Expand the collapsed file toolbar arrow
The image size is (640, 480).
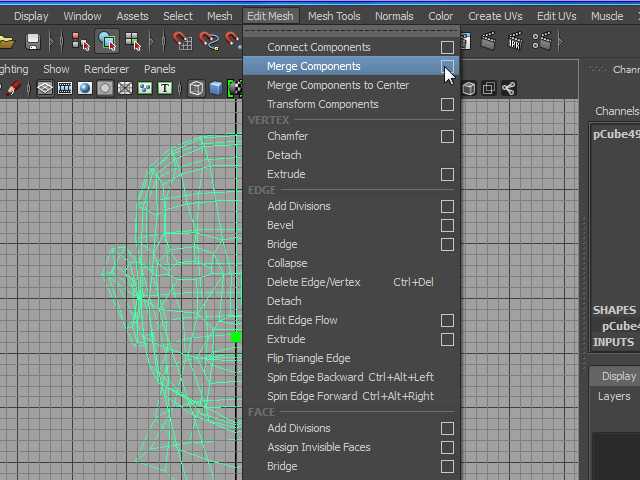[x=51, y=41]
